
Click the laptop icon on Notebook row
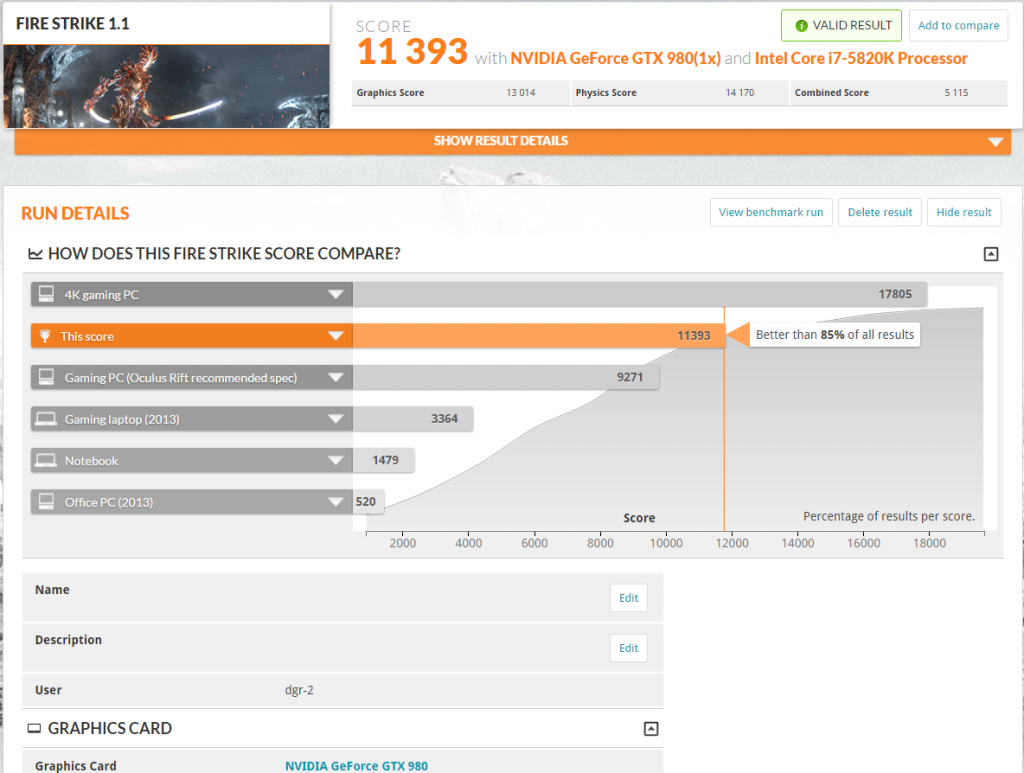(46, 460)
